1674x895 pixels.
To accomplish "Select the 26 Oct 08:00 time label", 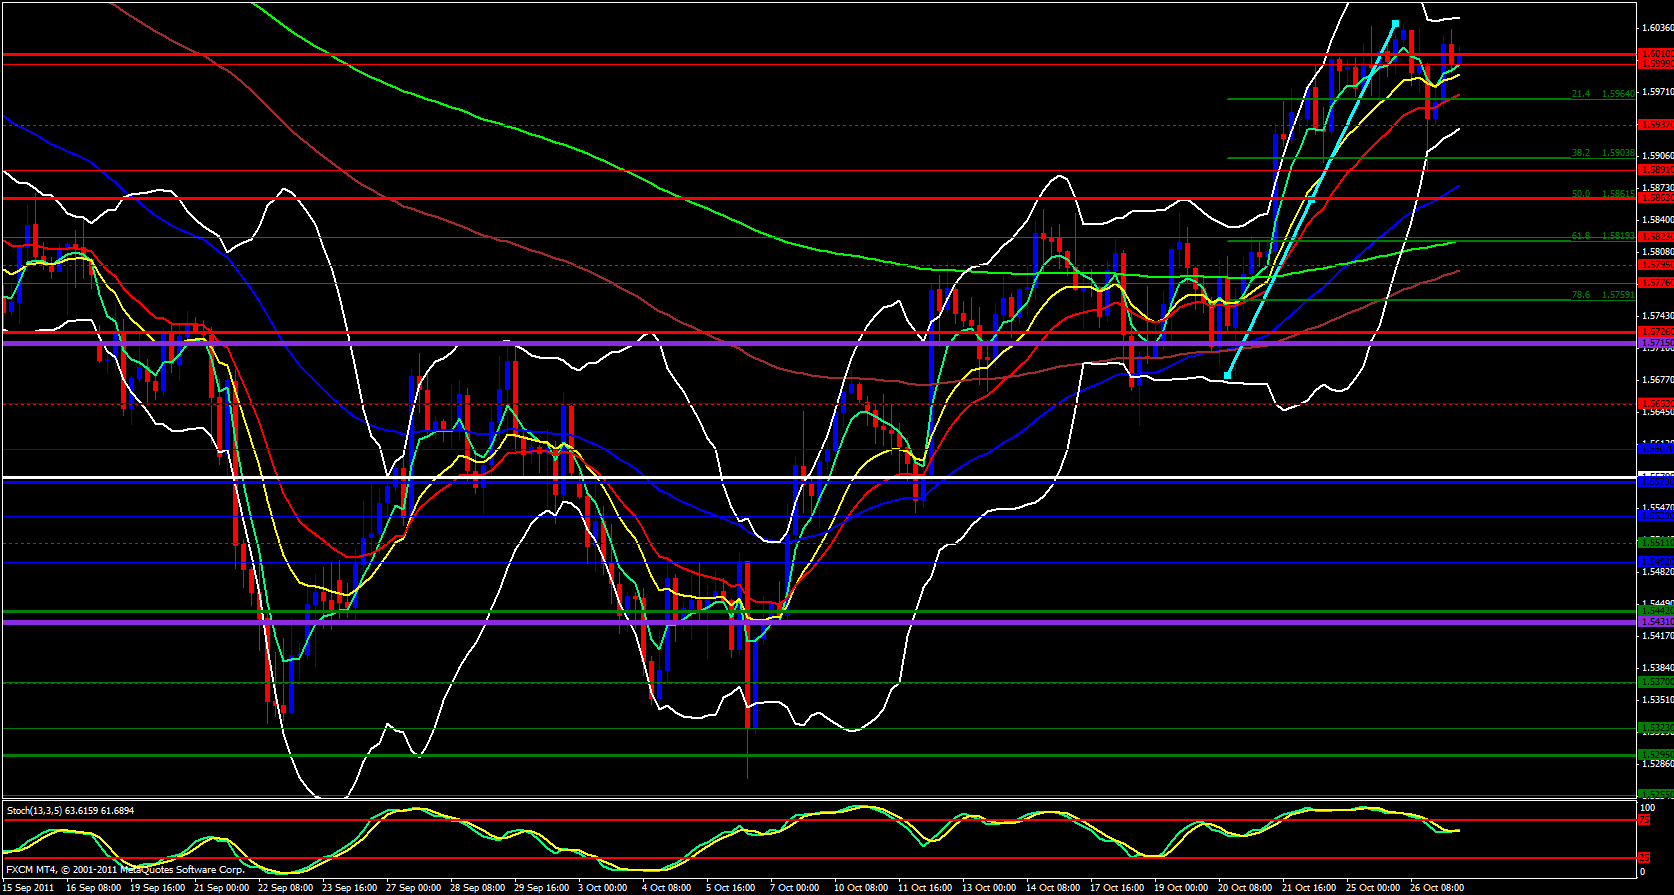I will (x=1438, y=887).
